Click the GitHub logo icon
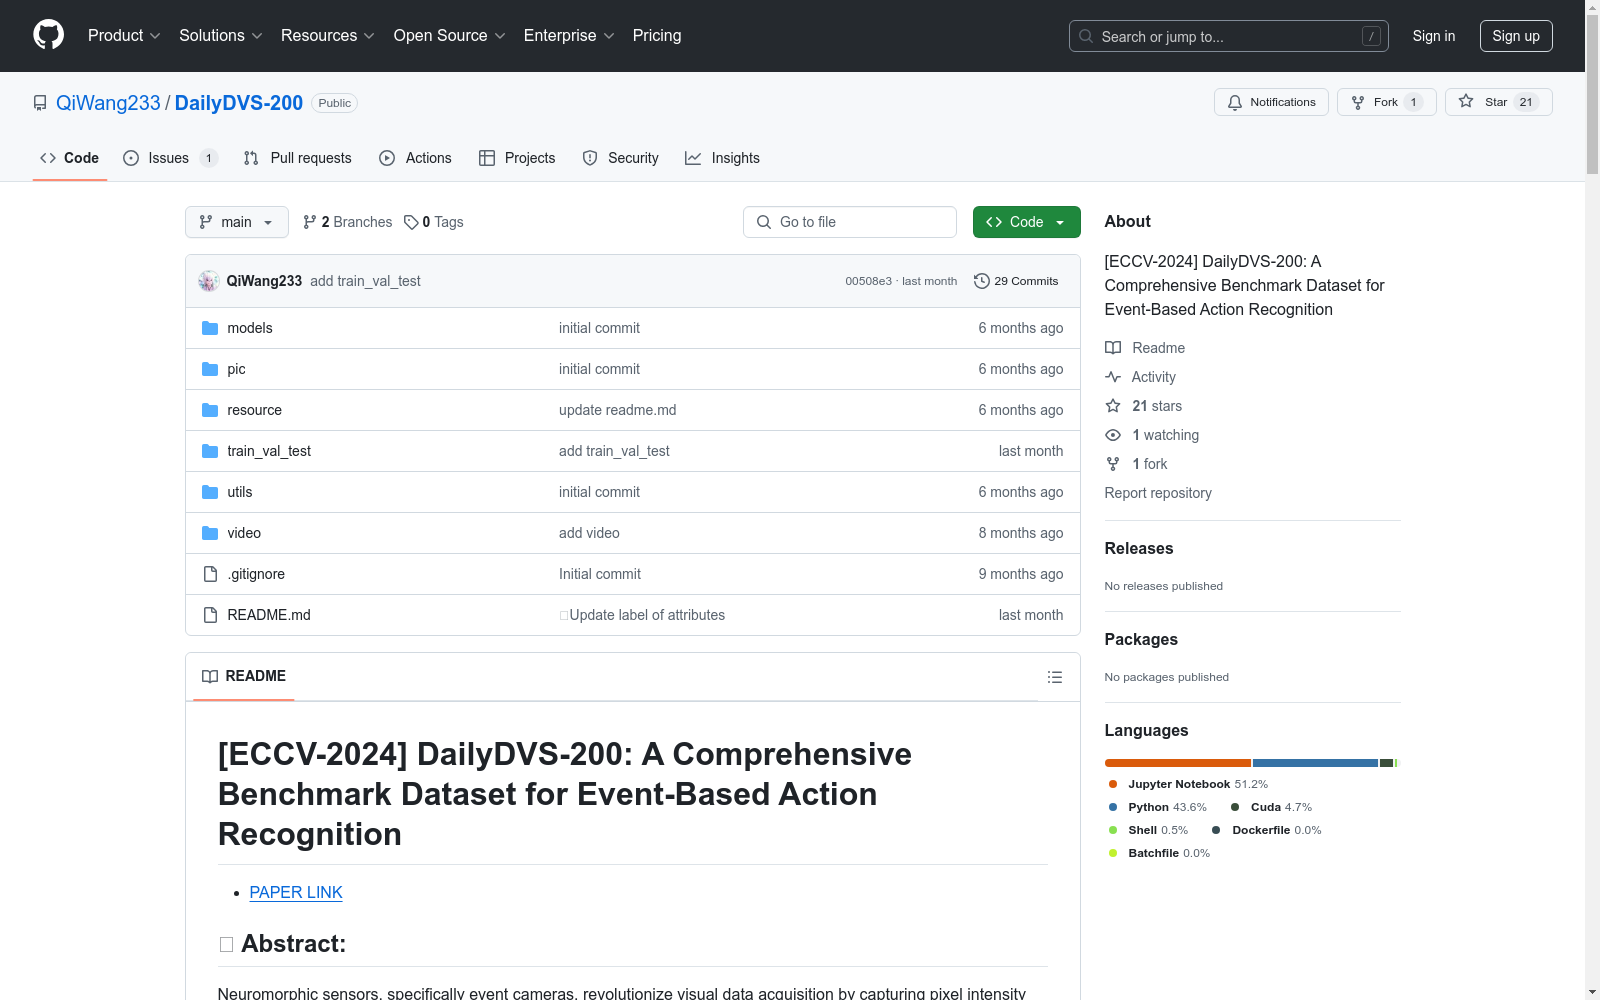Viewport: 1600px width, 1000px height. point(48,35)
